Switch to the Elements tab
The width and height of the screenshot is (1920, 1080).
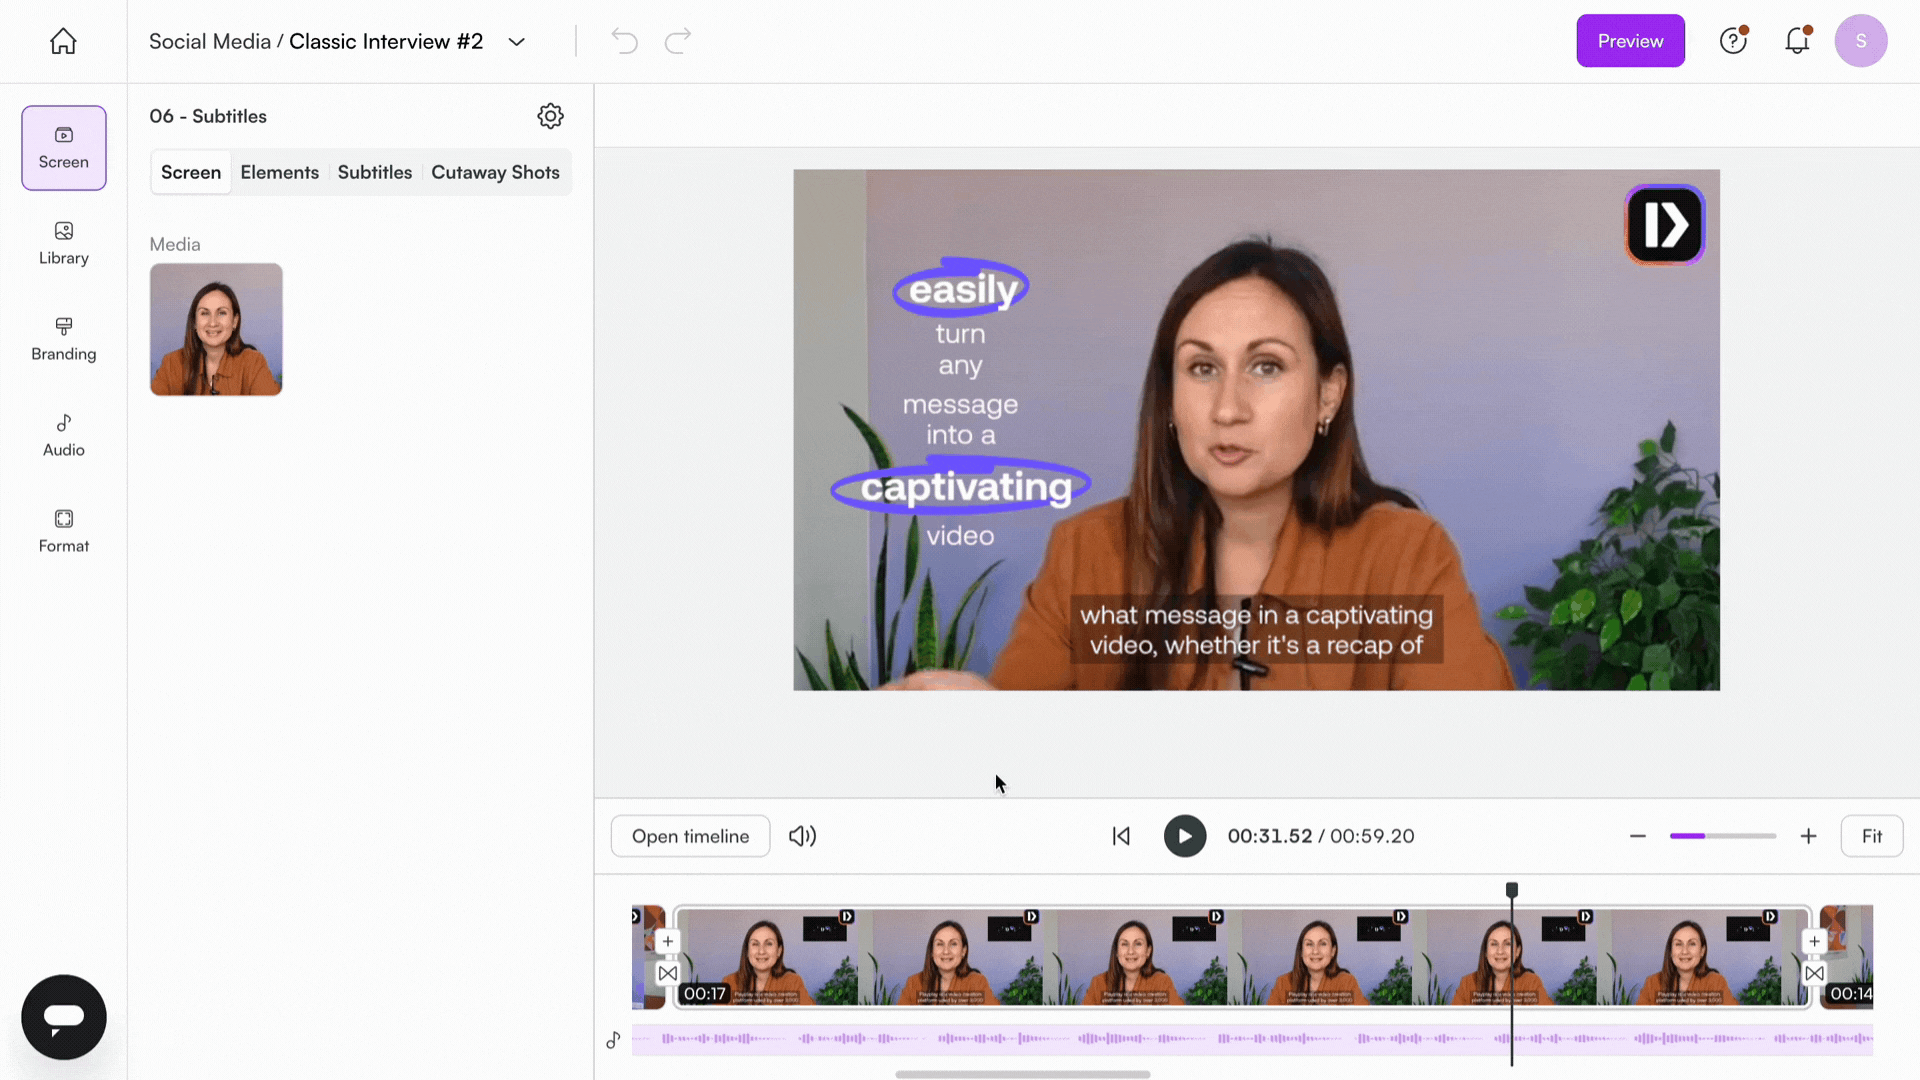(279, 172)
